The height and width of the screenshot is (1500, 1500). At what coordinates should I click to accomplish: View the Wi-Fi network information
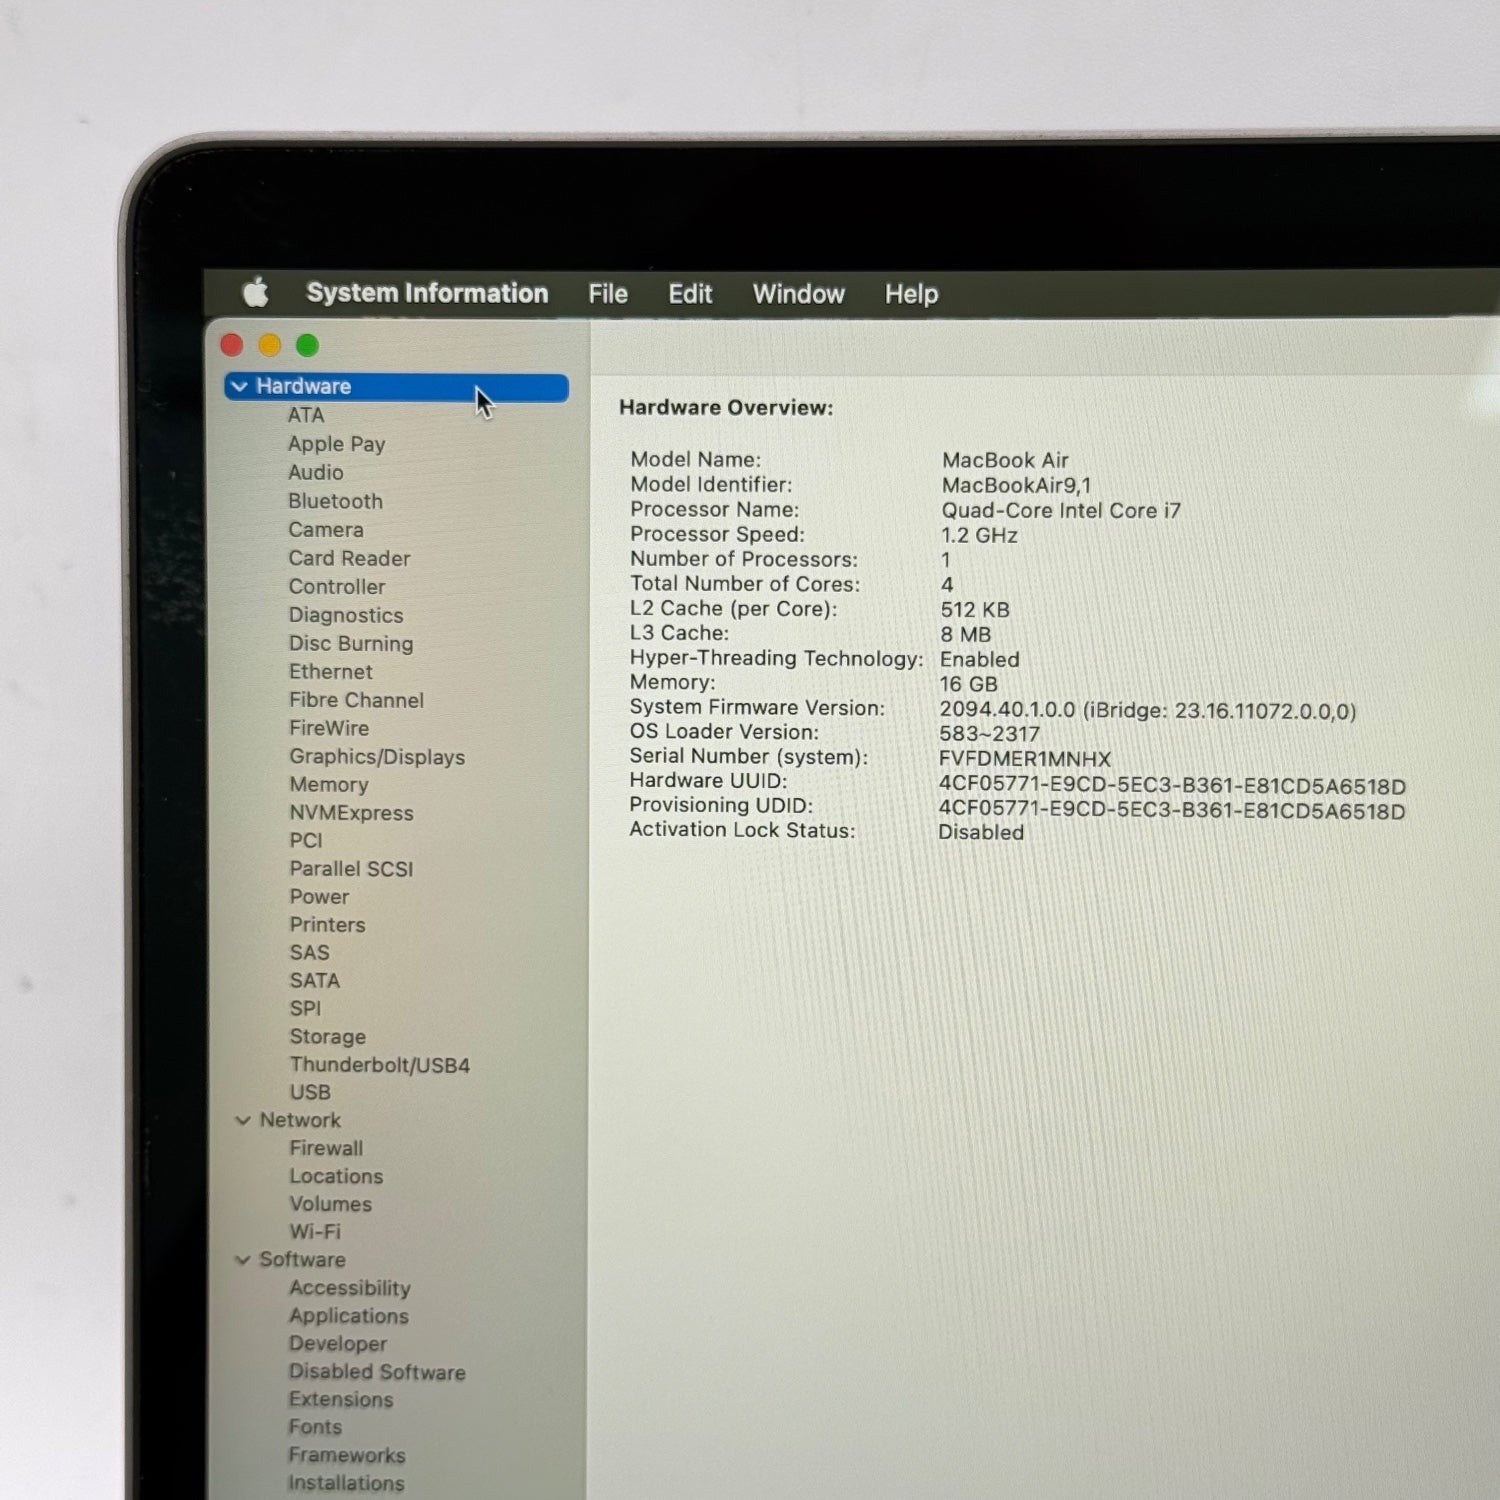(315, 1232)
